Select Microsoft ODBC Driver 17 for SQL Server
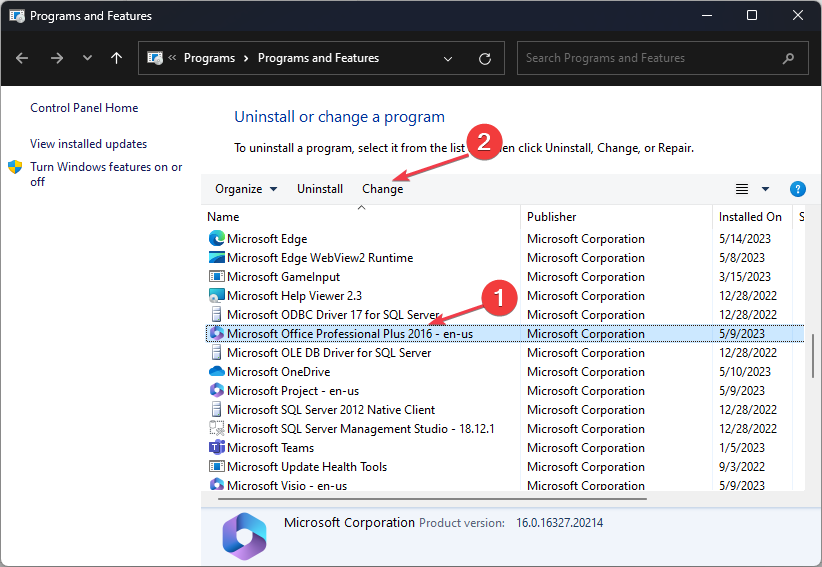Screen dimensions: 822x567 (333, 315)
